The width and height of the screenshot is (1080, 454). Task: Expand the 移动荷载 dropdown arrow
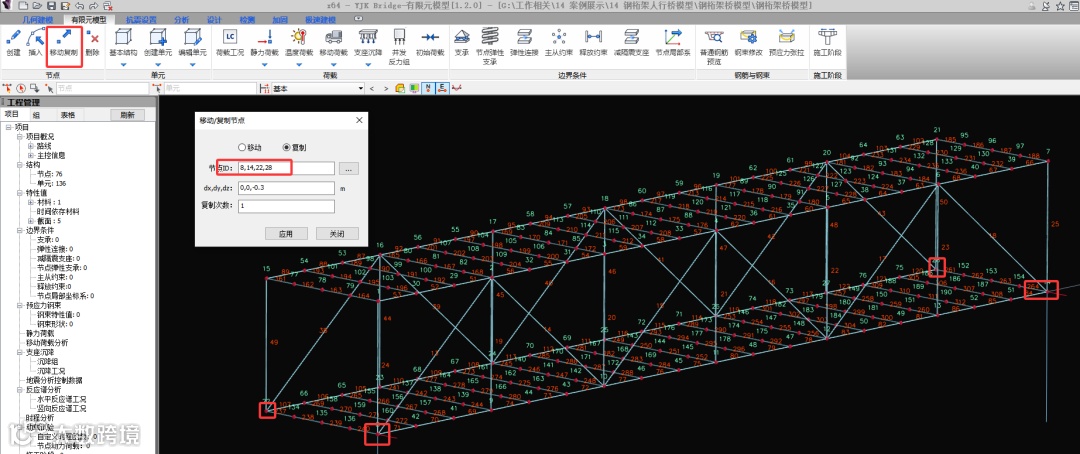coord(333,65)
